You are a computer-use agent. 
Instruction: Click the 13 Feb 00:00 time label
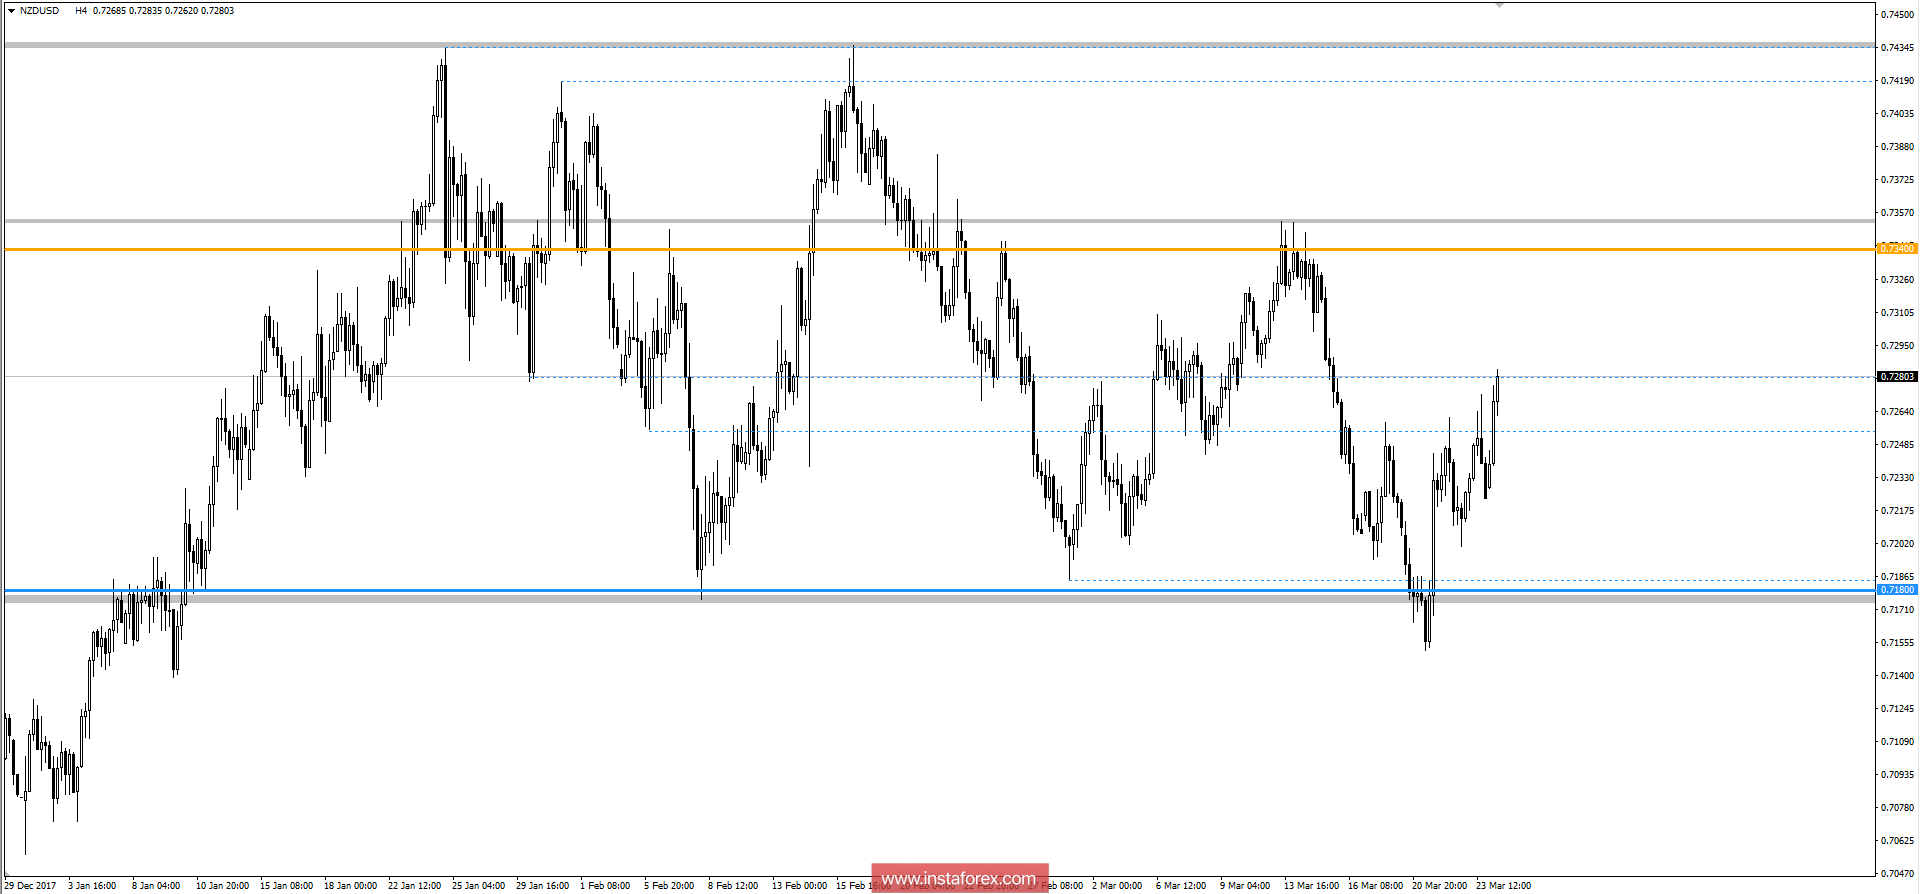point(799,886)
